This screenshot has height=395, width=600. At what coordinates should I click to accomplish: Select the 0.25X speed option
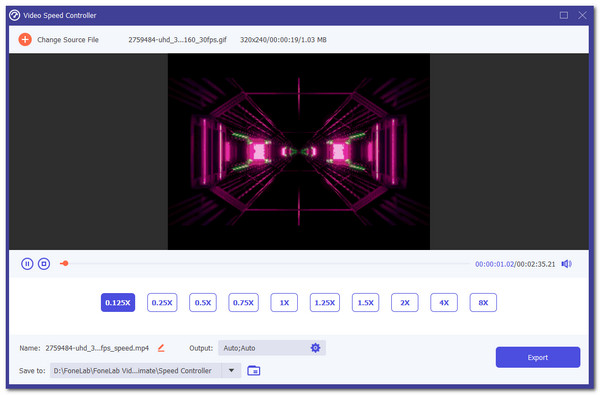[162, 303]
